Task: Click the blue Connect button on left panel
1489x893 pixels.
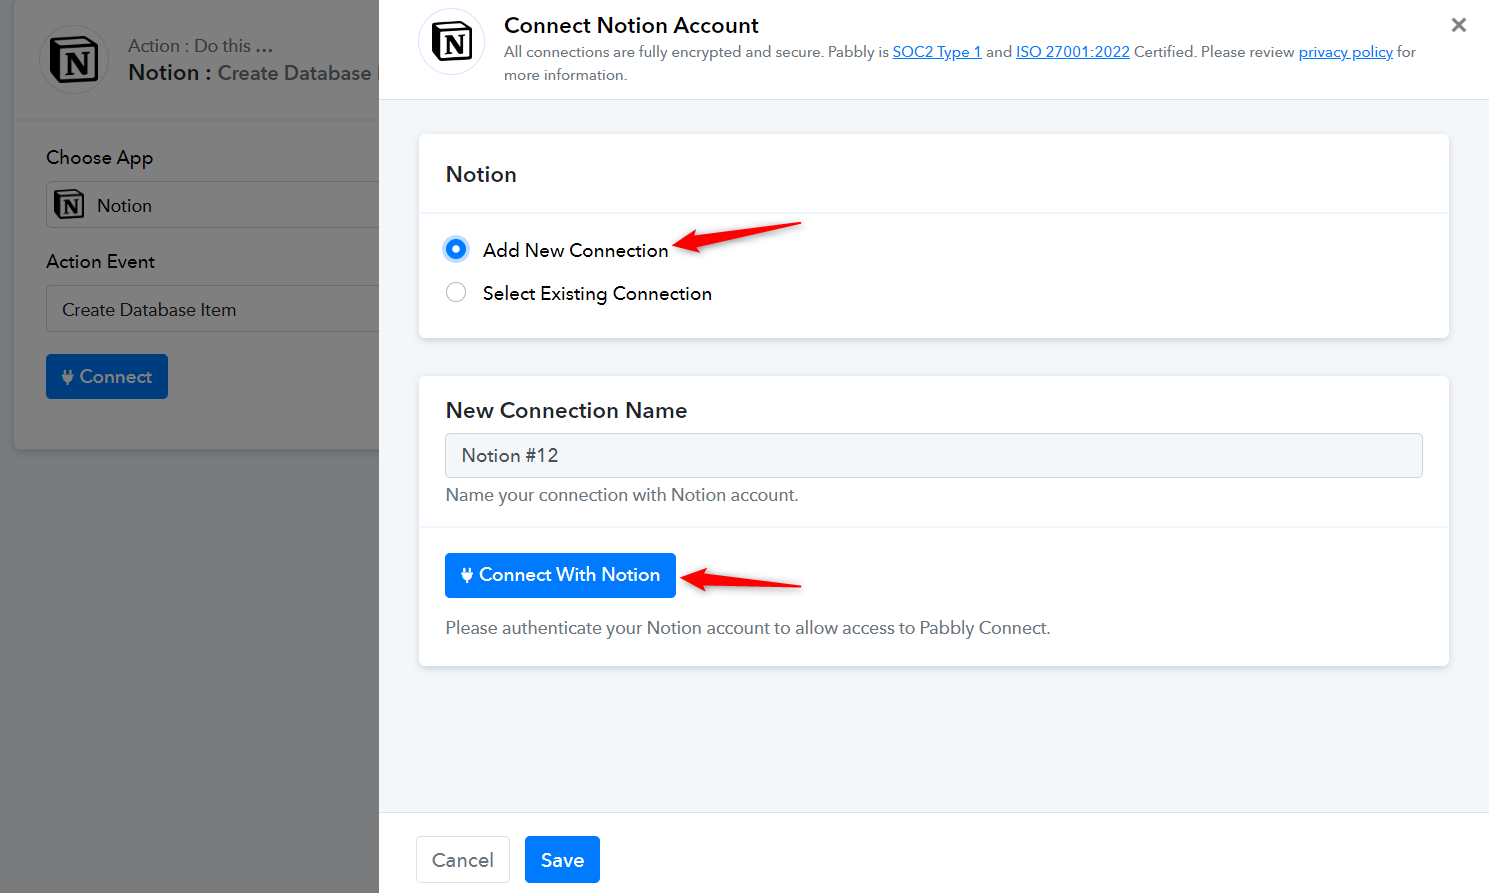Action: 107,377
